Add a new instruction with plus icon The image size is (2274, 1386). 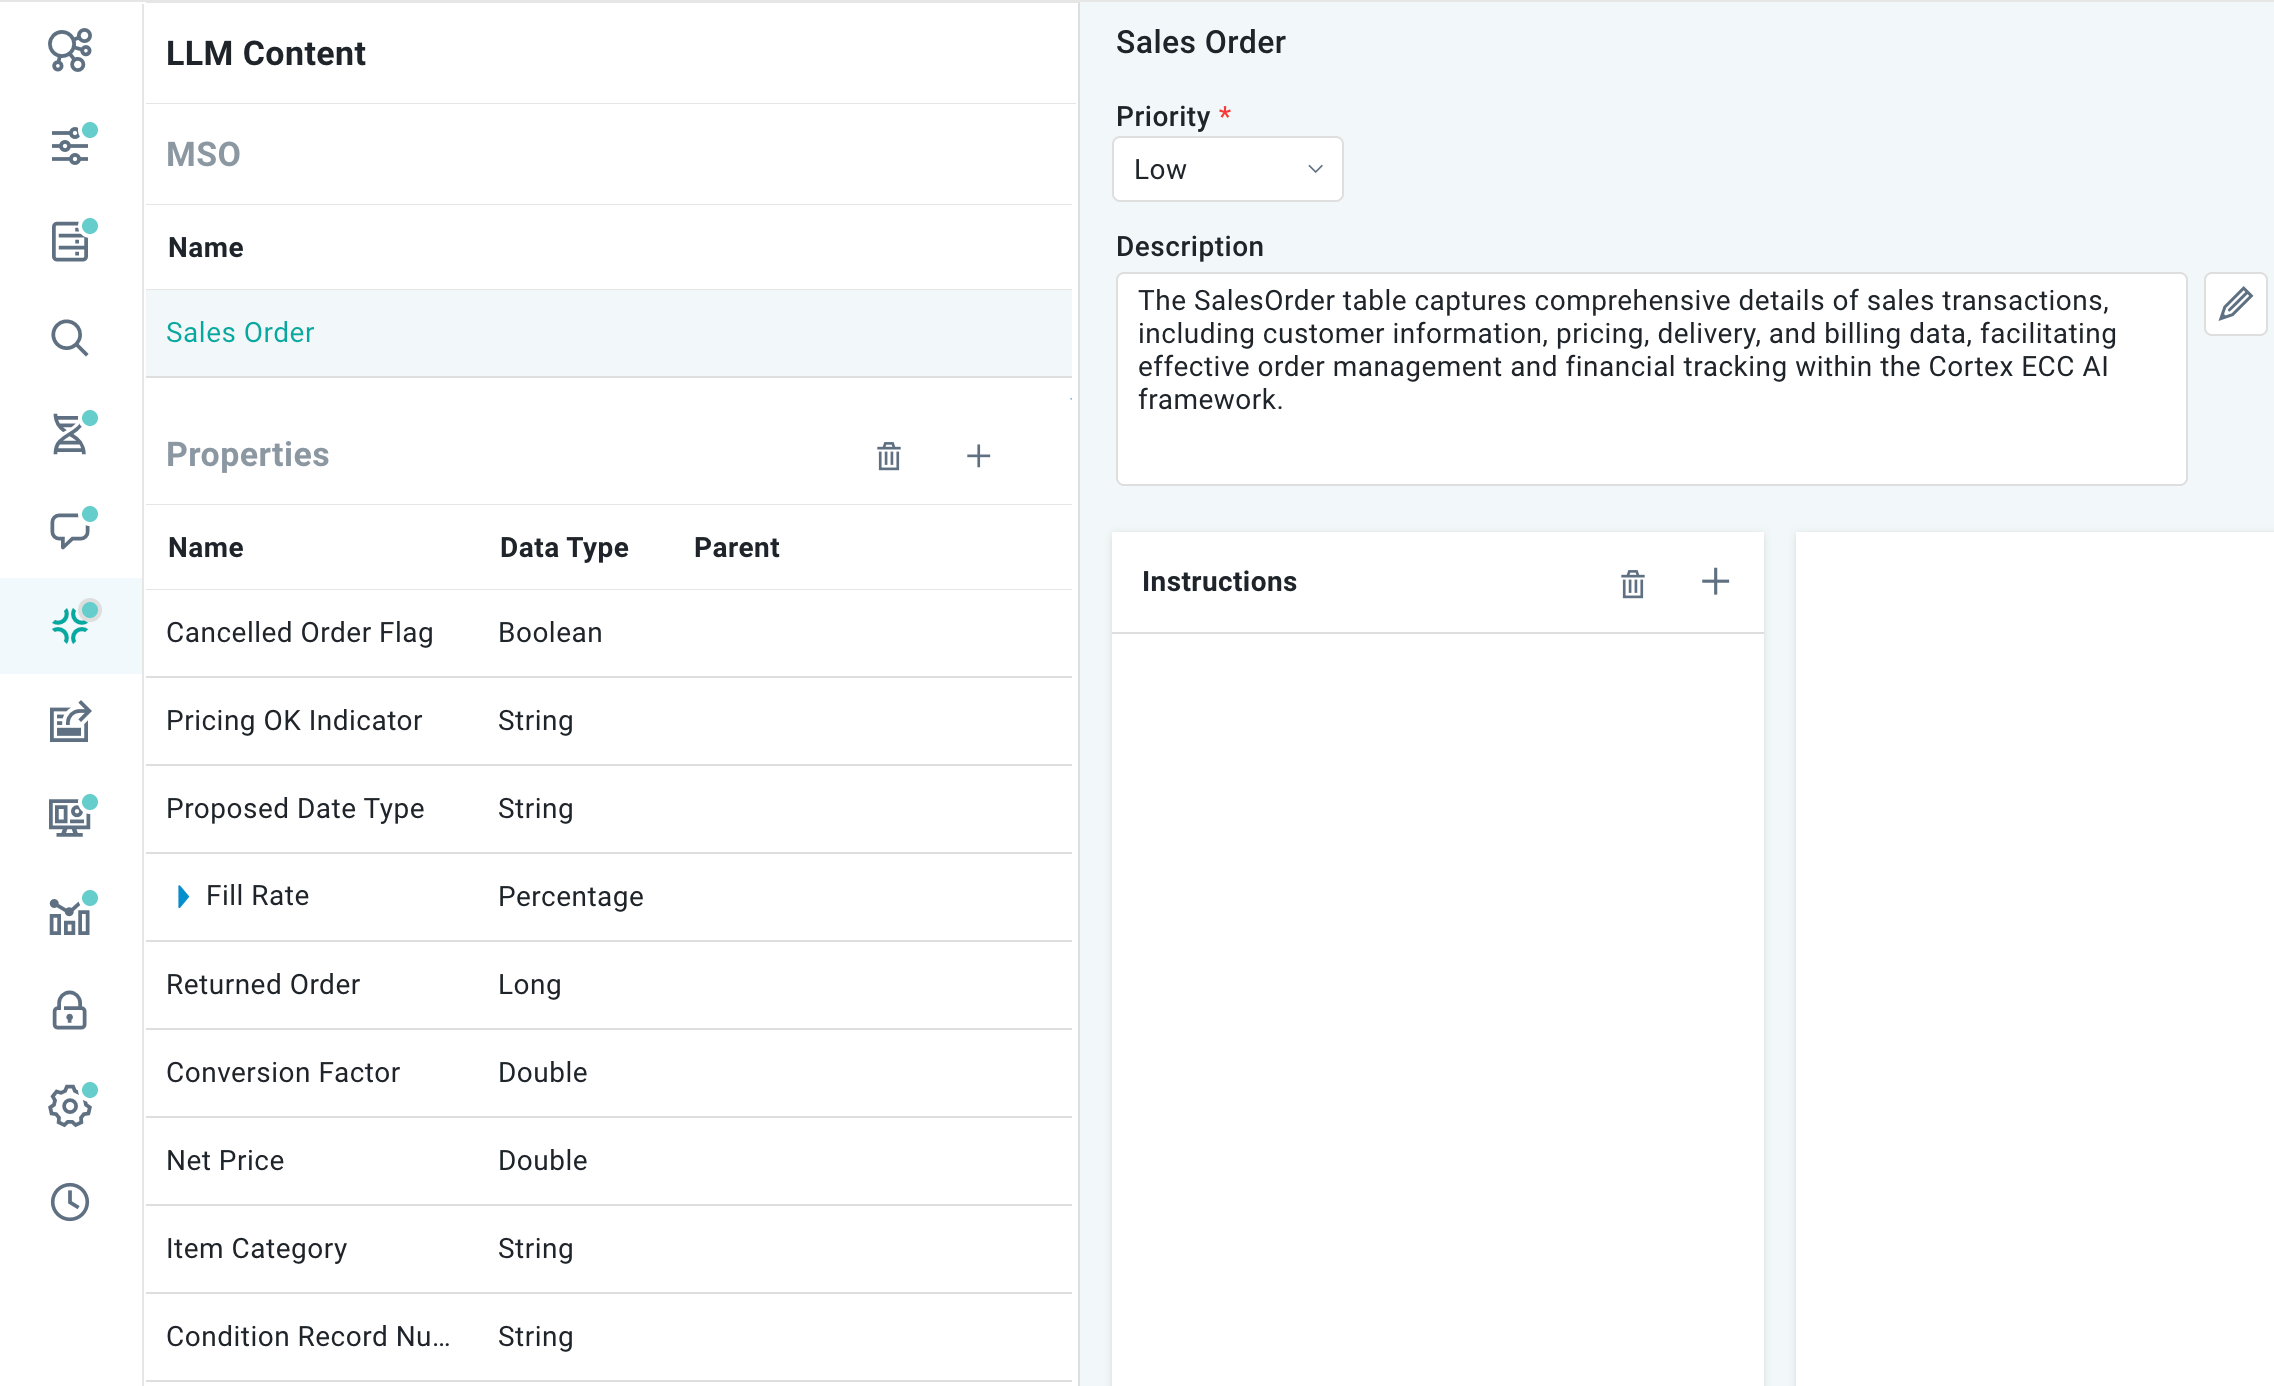coord(1716,582)
